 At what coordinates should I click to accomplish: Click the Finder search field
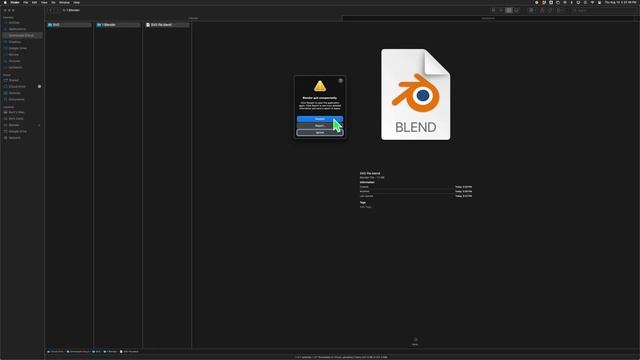click(604, 10)
